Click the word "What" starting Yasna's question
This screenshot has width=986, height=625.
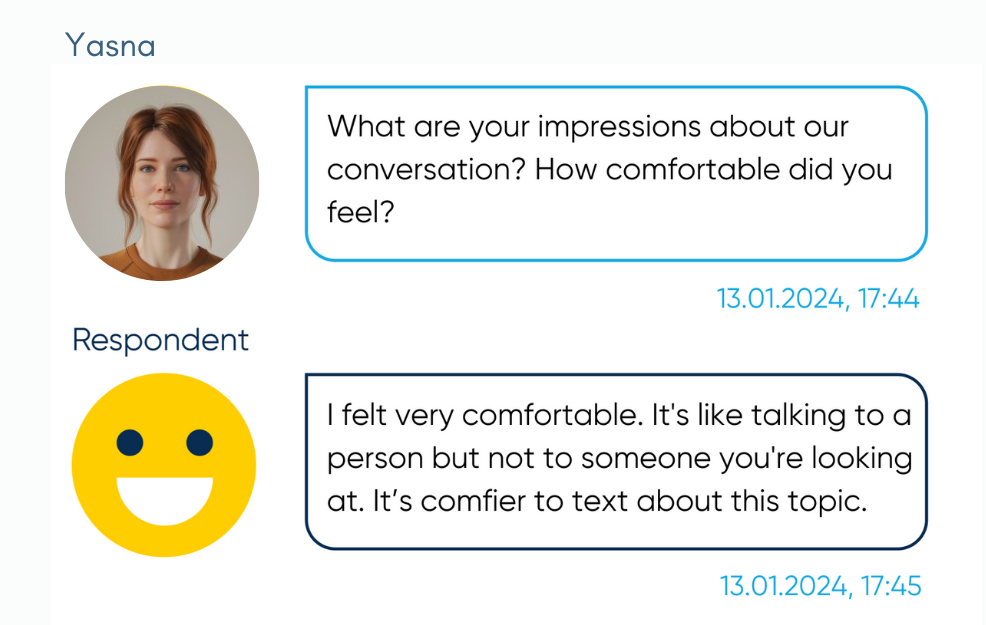point(367,126)
